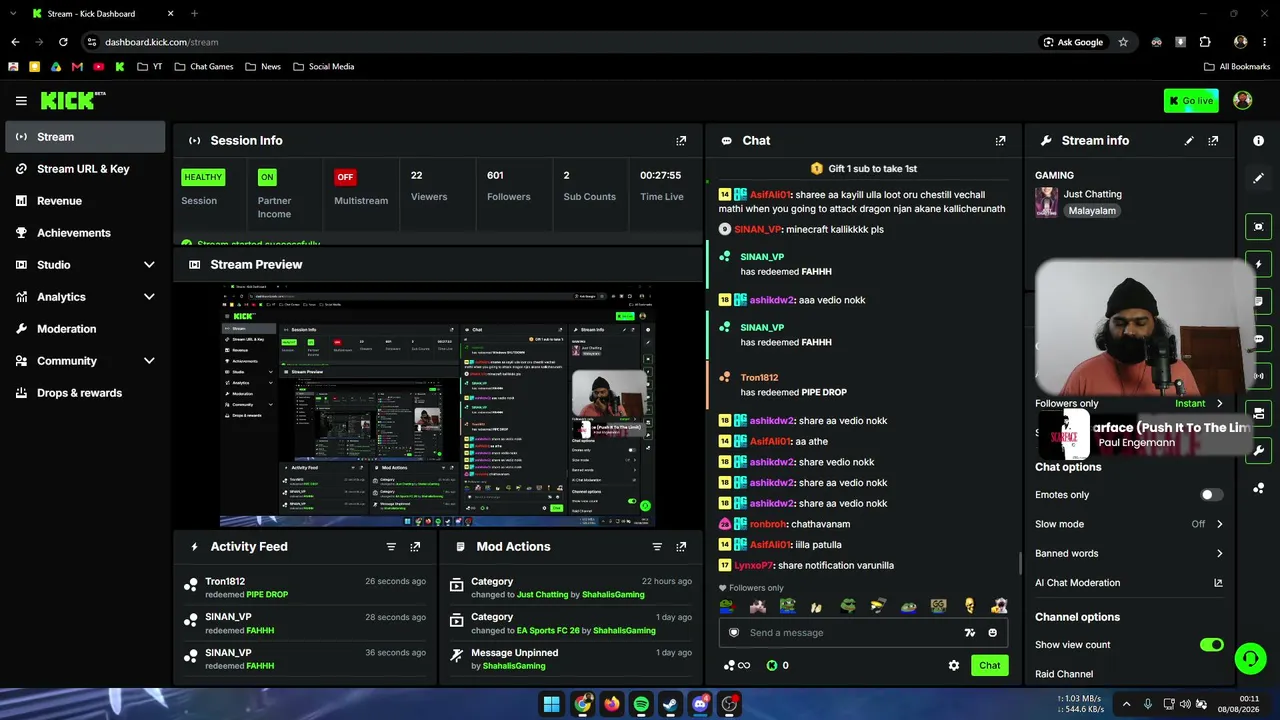Open the Achievements page
The height and width of the screenshot is (720, 1280).
(85, 233)
